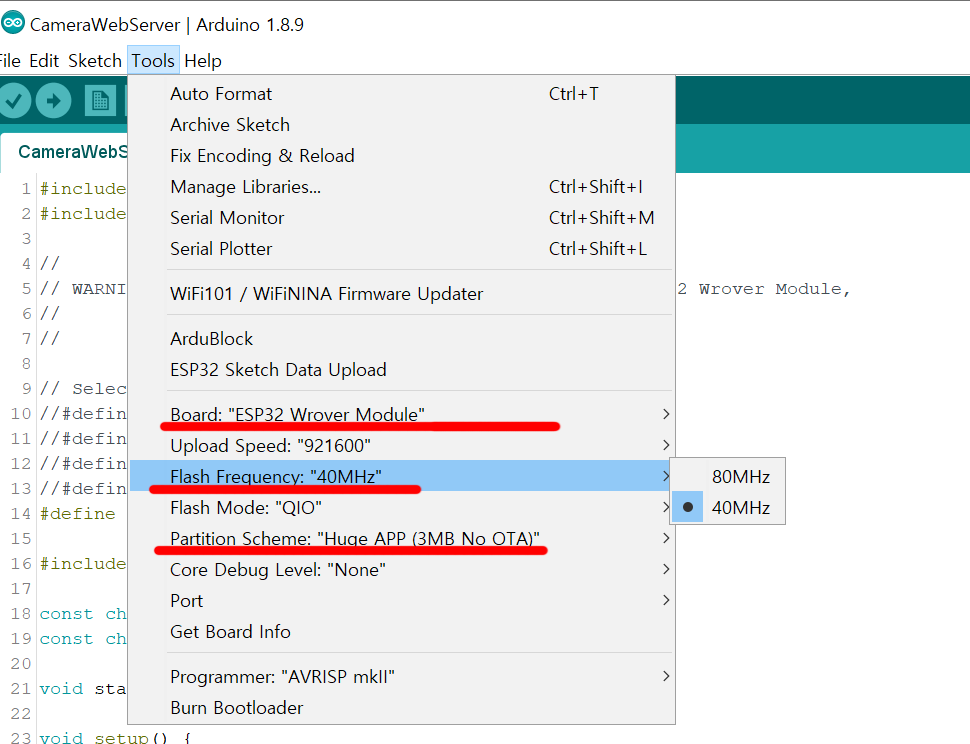The width and height of the screenshot is (970, 744).
Task: Expand the Port submenu arrow
Action: pyautogui.click(x=666, y=600)
